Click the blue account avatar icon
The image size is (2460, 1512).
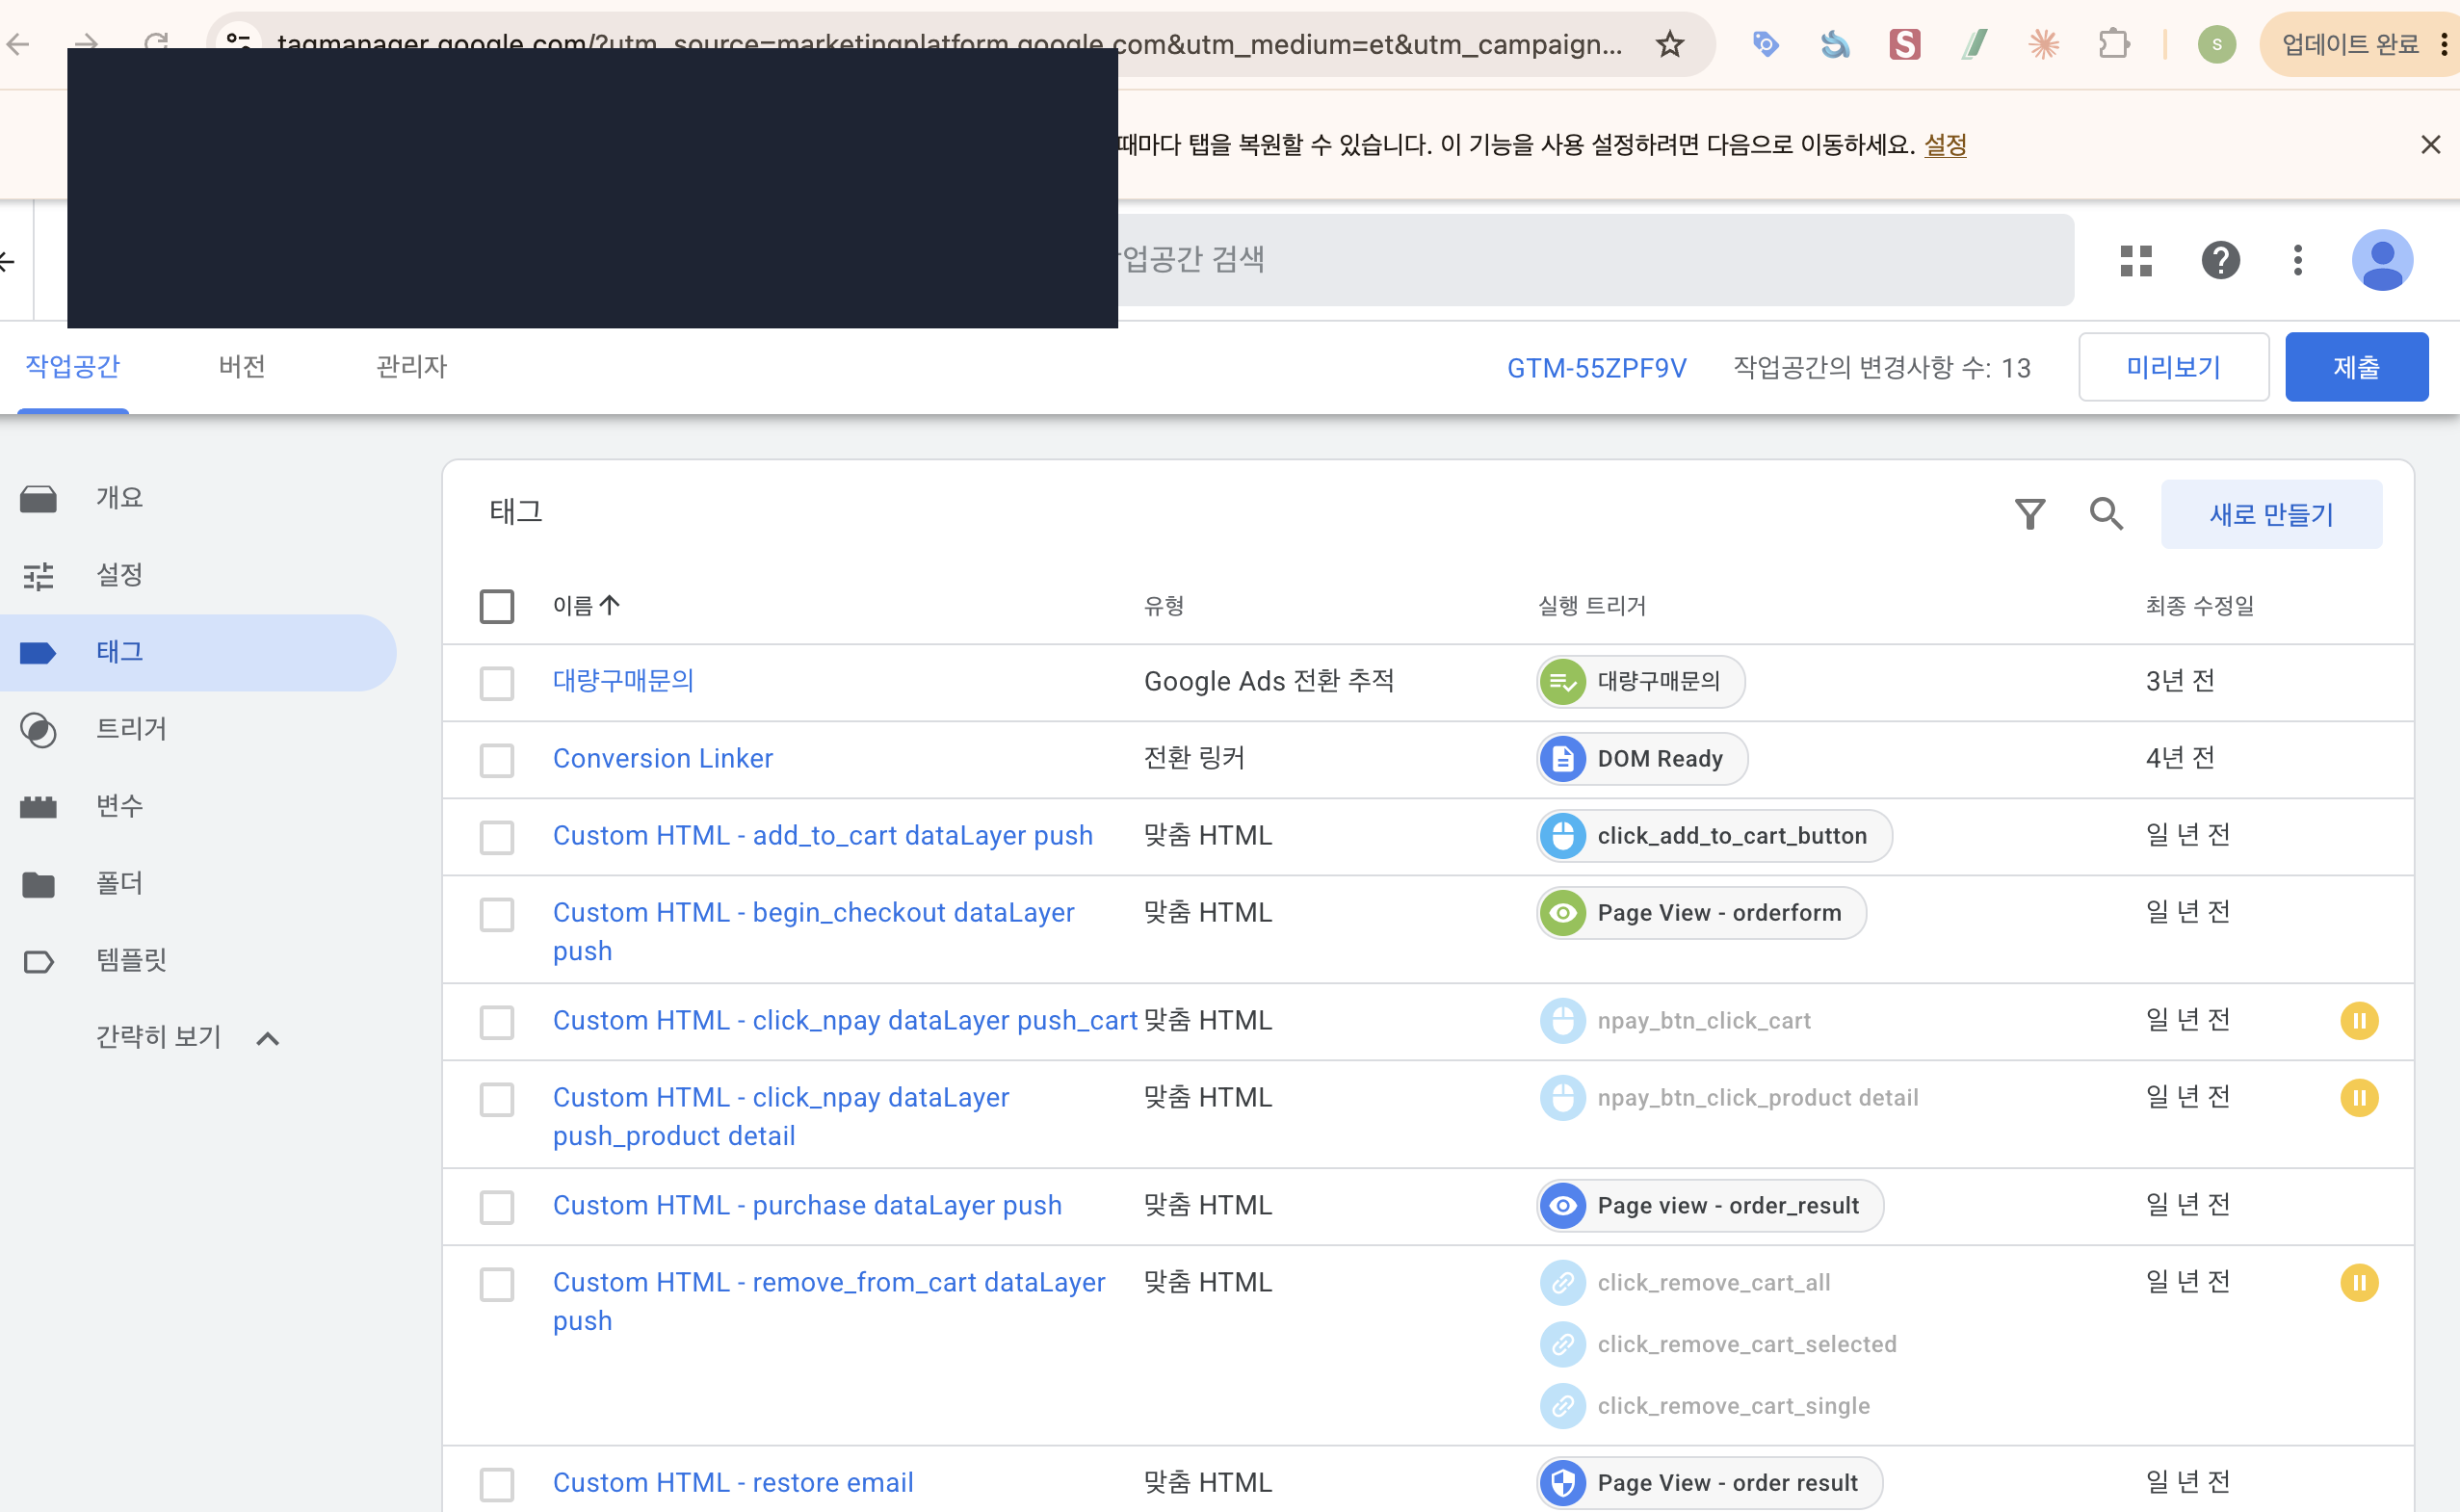coord(2382,260)
